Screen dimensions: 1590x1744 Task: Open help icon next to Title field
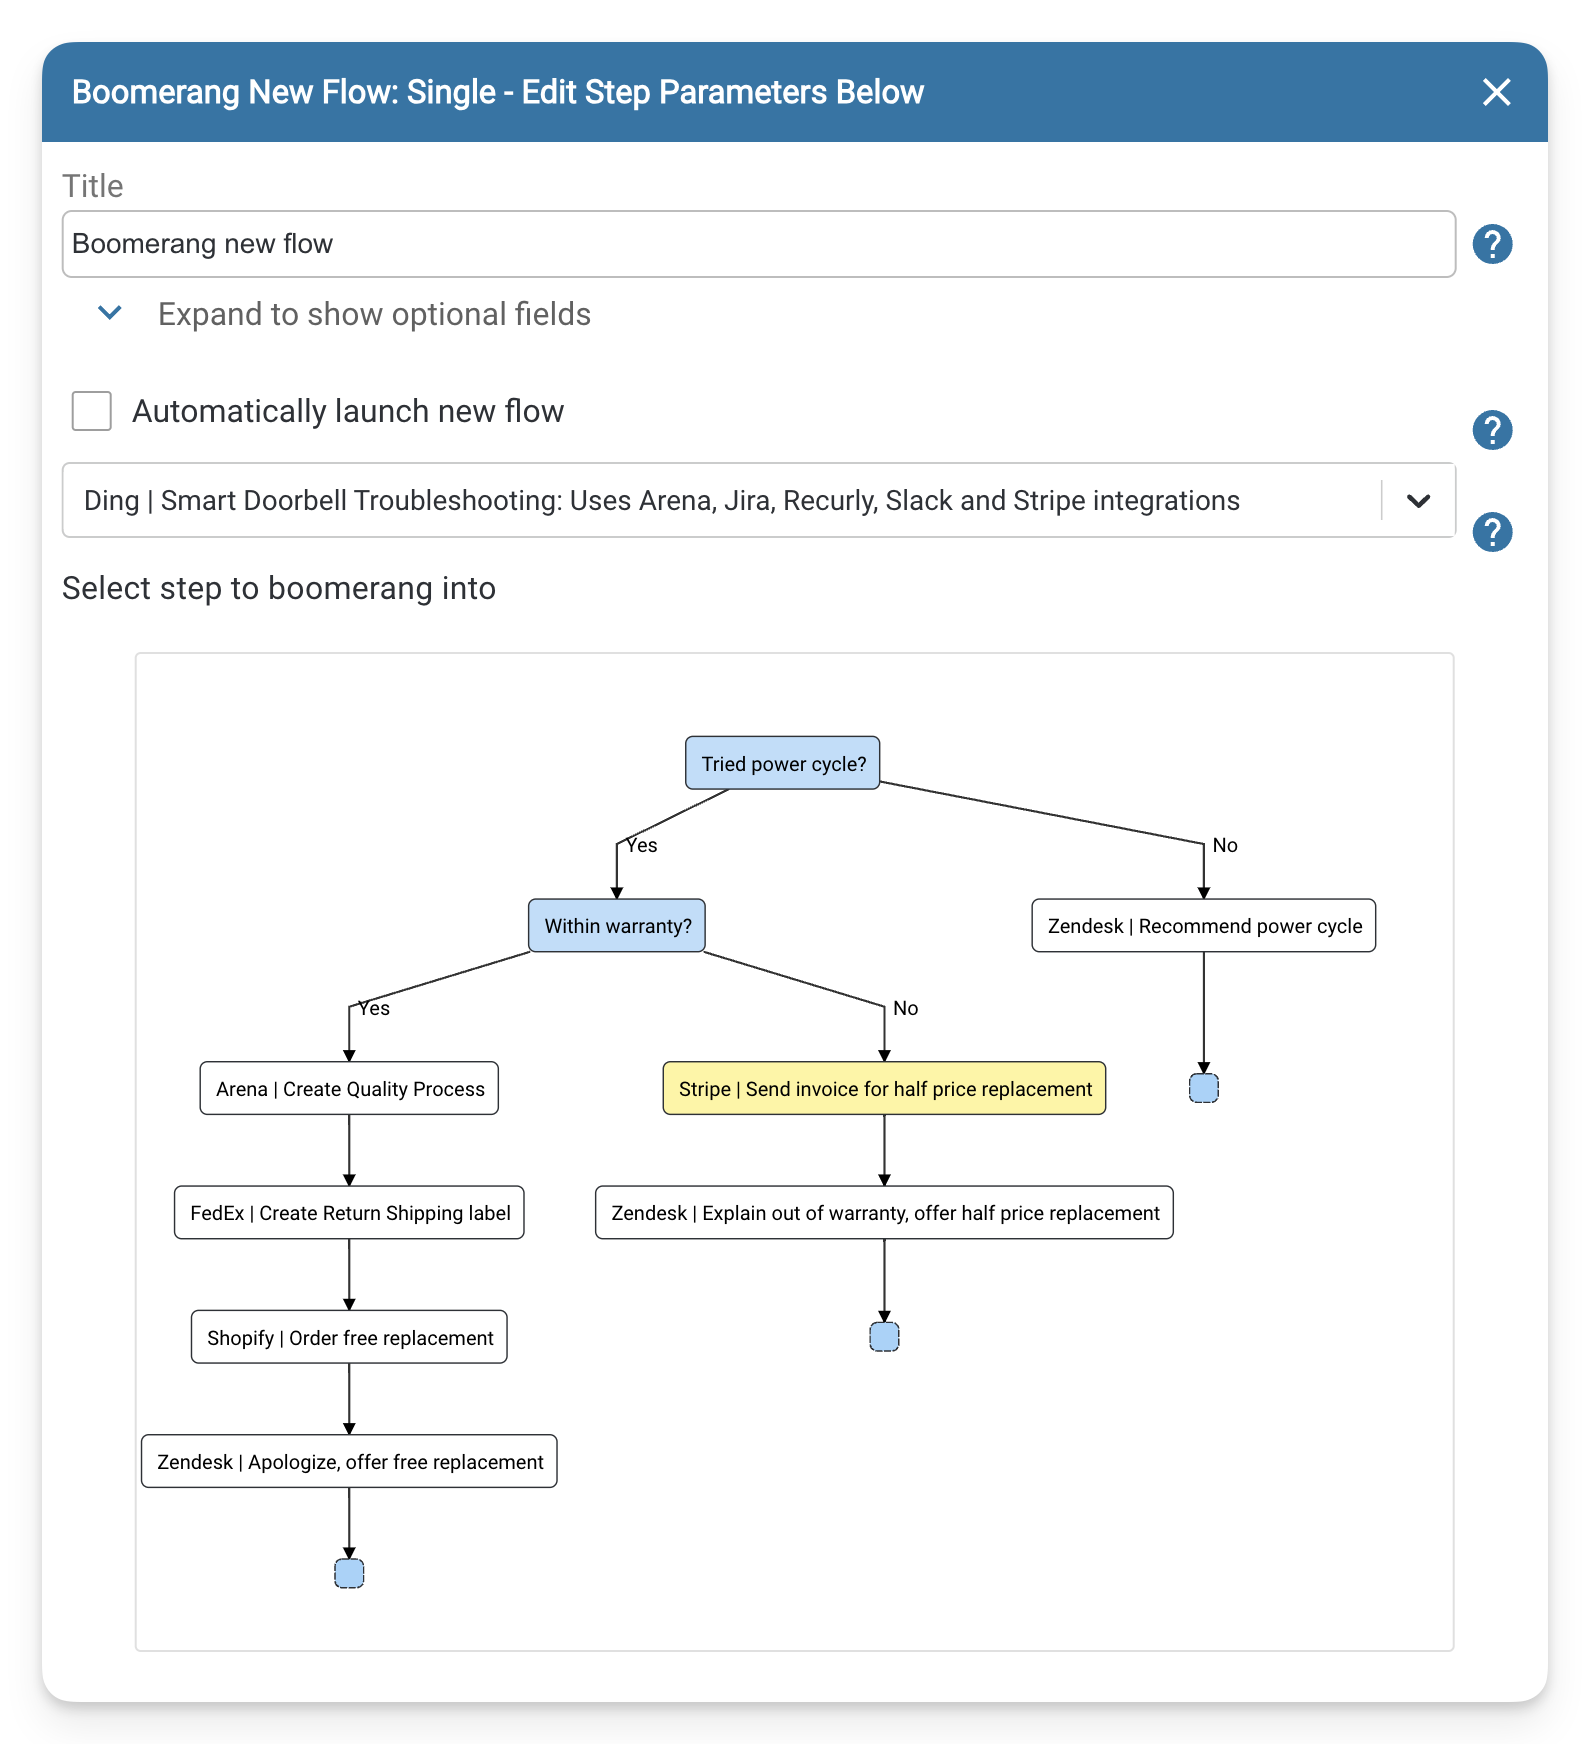pos(1492,244)
